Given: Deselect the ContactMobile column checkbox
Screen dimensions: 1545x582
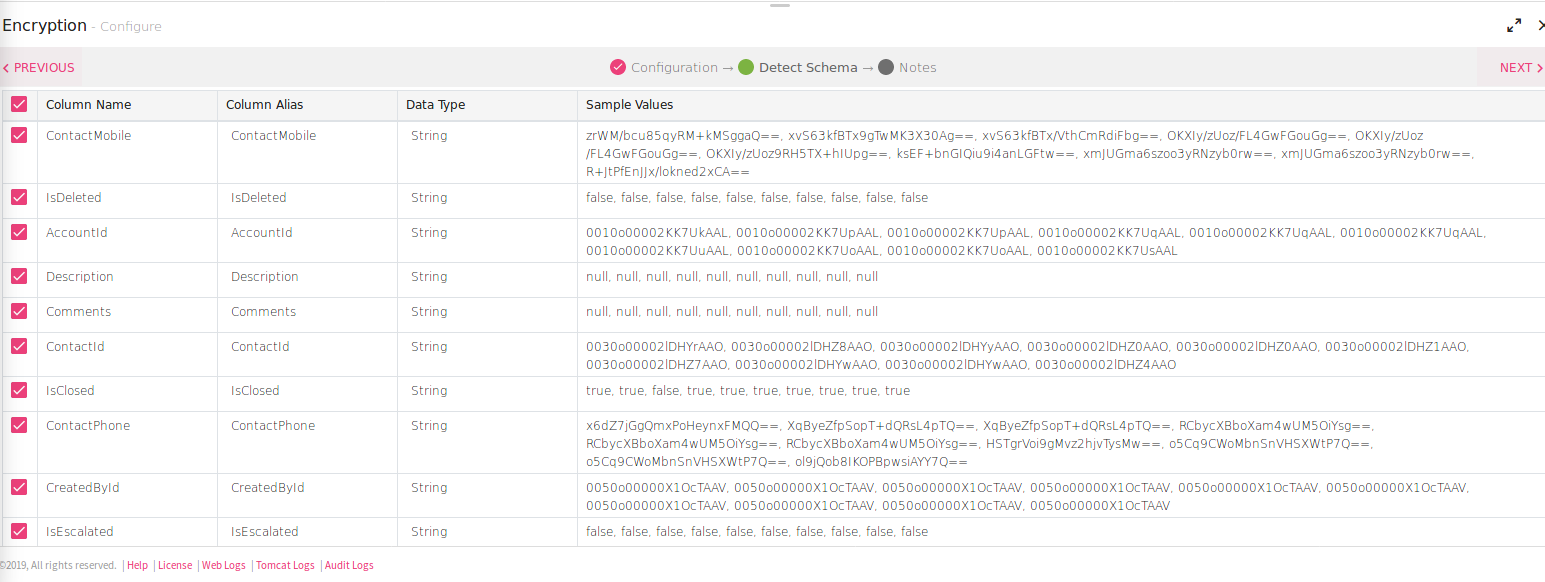Looking at the screenshot, I should click(18, 135).
